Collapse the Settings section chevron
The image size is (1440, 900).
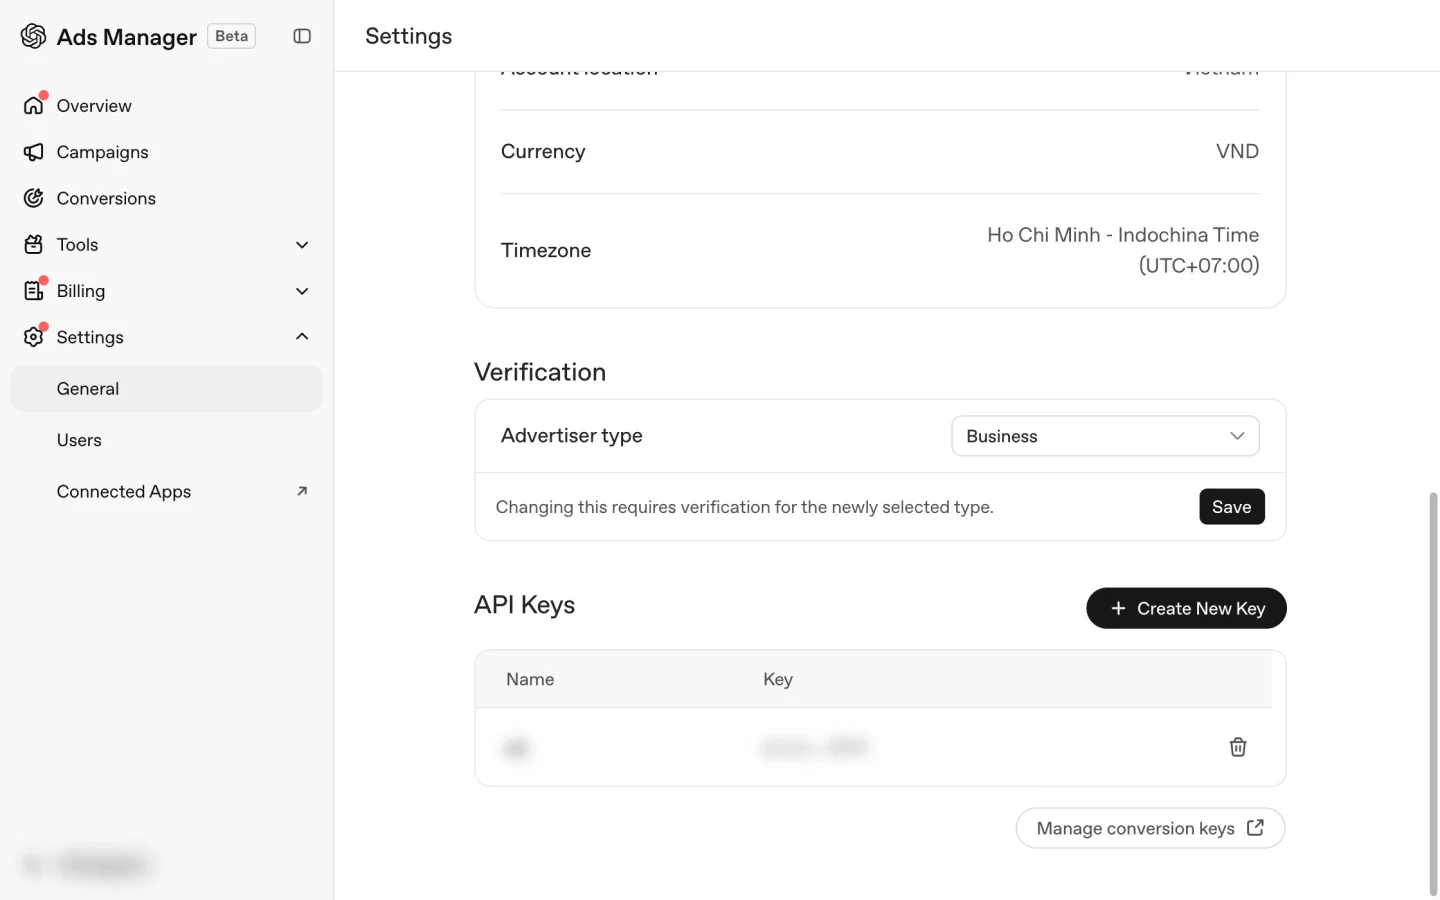tap(302, 337)
